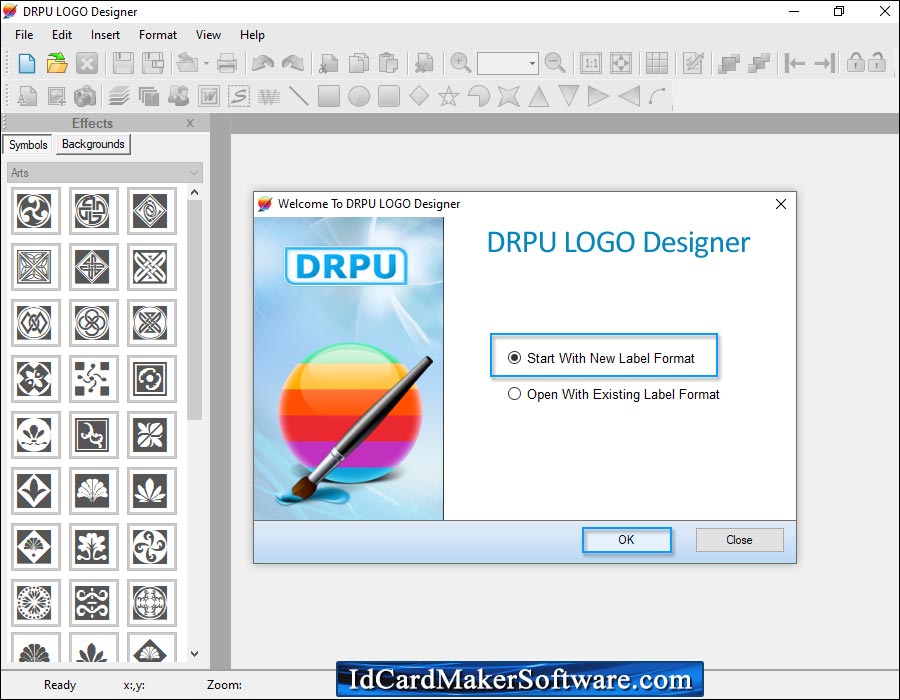
Task: Select the line drawing tool
Action: pos(298,96)
